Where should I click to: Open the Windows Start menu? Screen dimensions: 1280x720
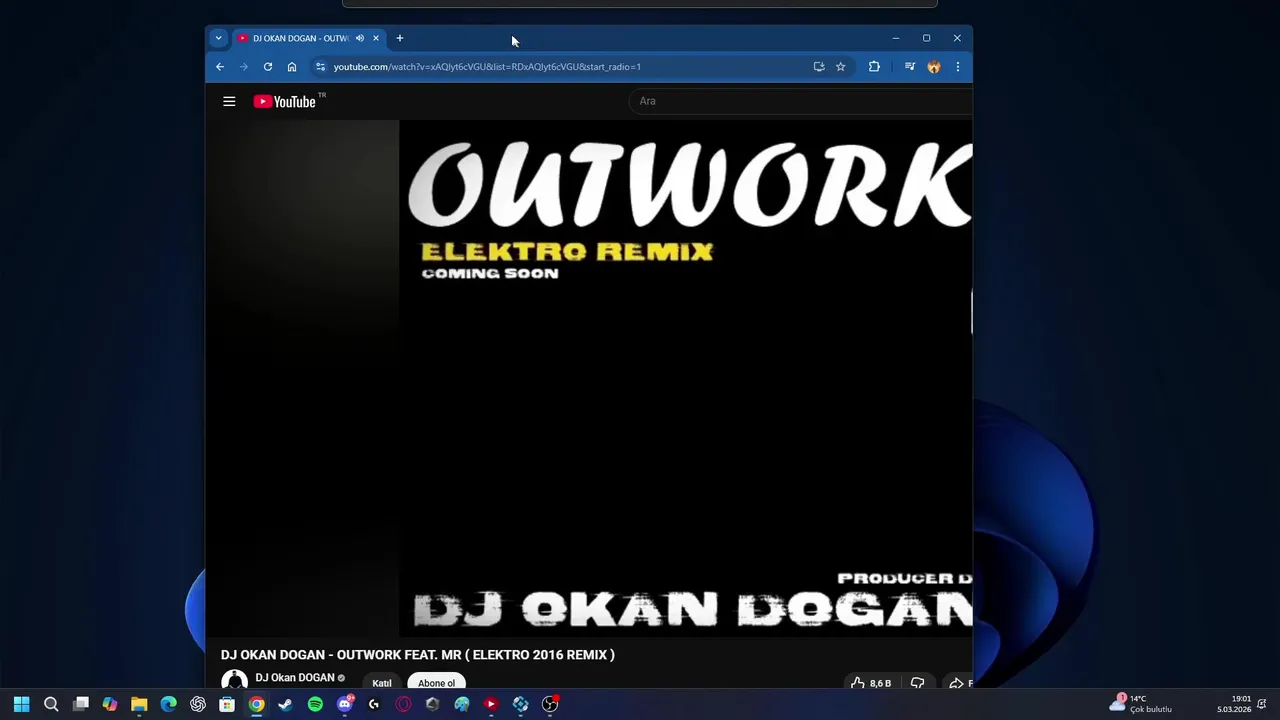click(21, 704)
